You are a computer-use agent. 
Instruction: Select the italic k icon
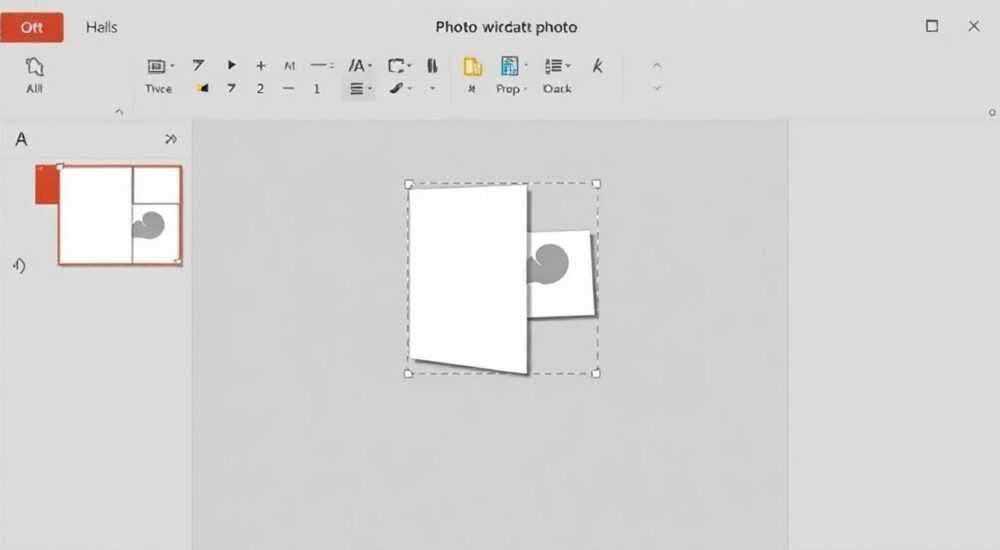[597, 65]
